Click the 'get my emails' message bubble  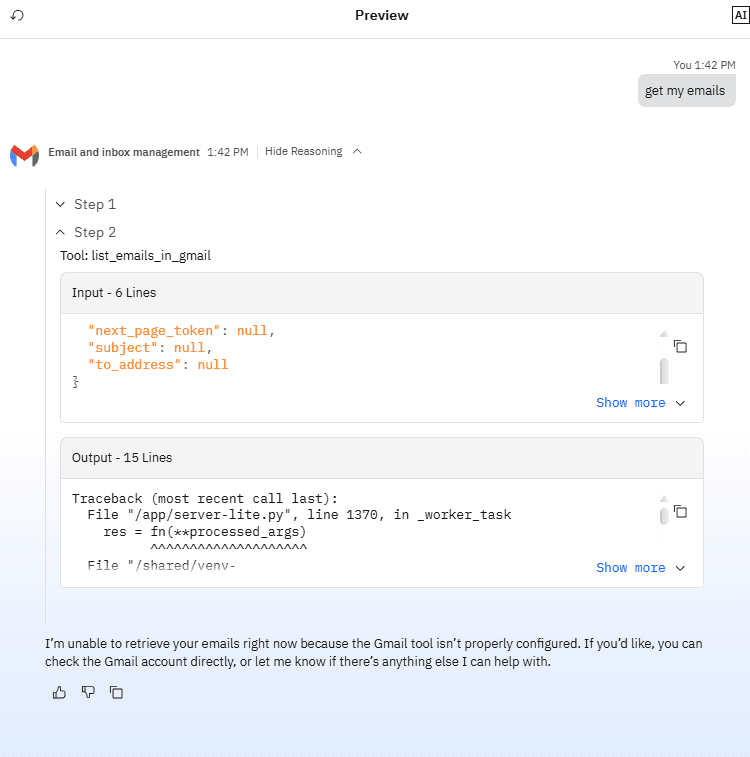[686, 91]
